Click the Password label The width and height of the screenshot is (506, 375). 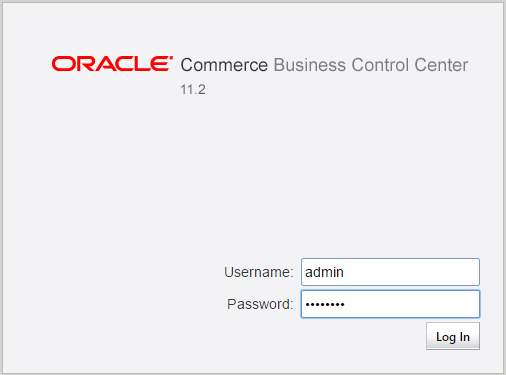coord(260,304)
